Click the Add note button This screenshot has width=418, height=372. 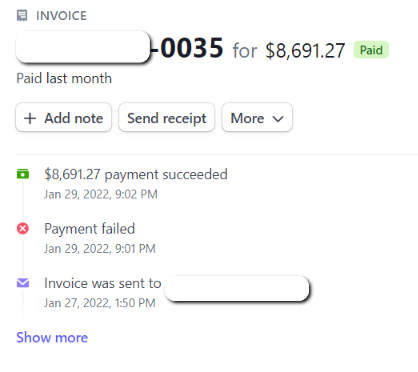coord(63,117)
